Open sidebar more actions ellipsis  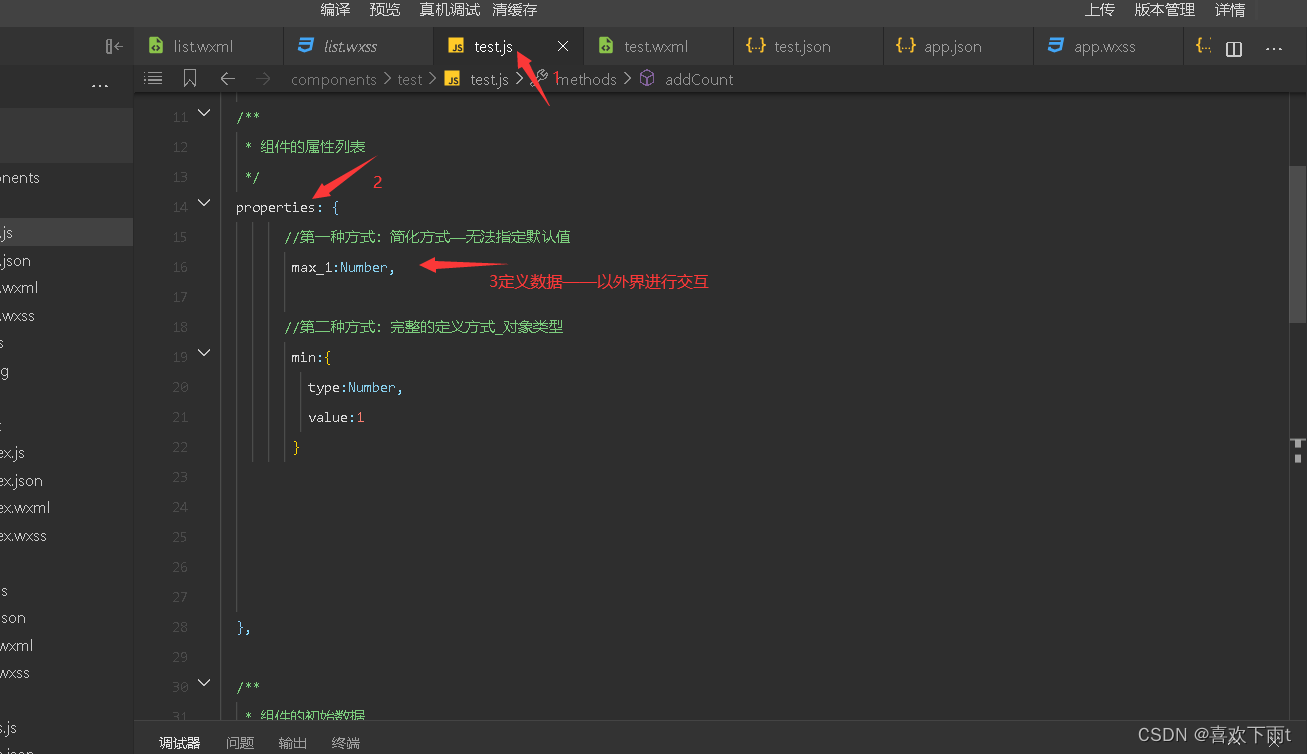click(100, 87)
